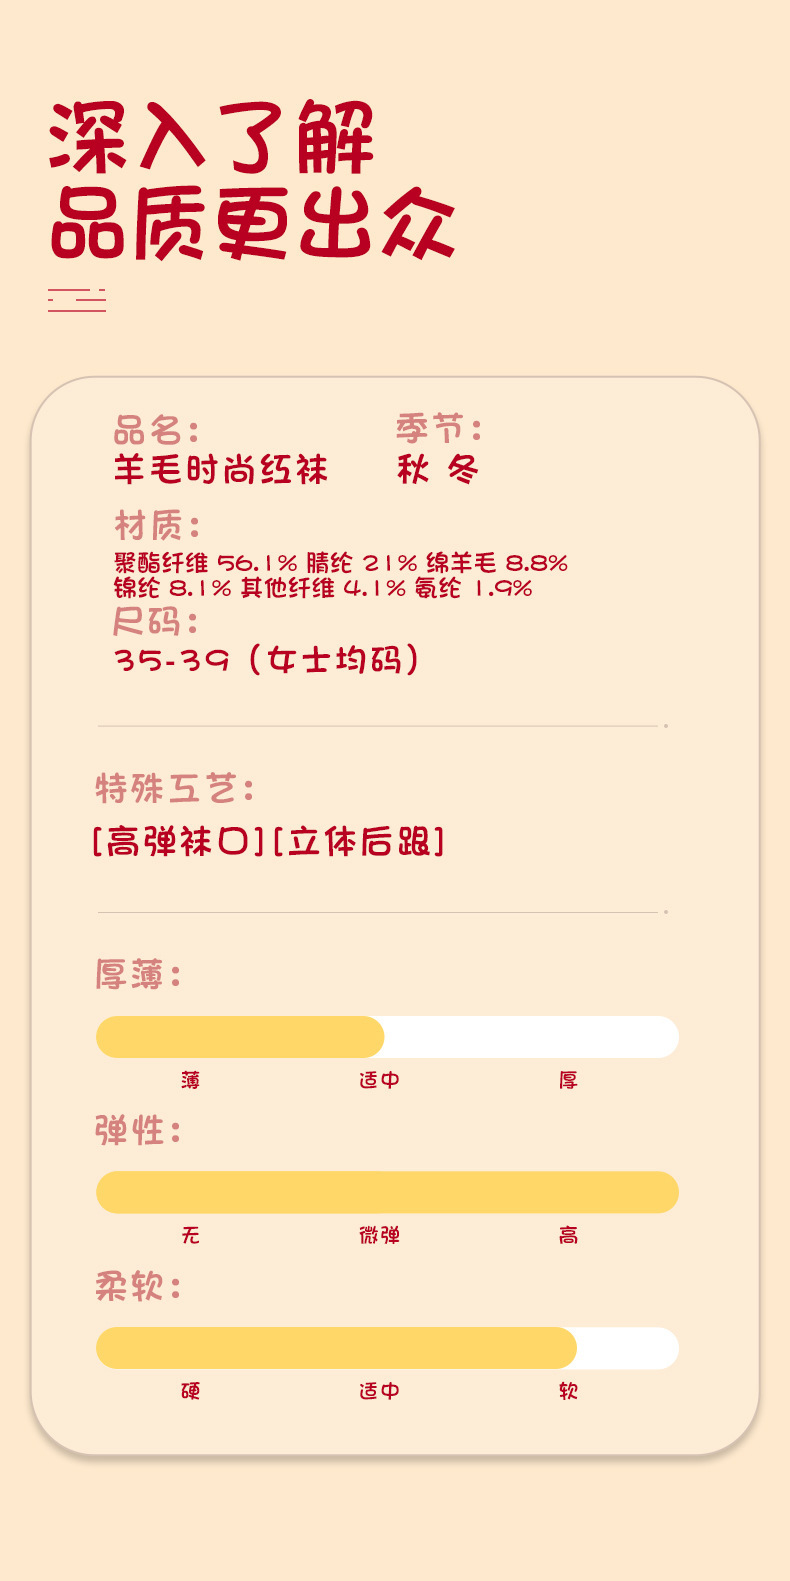The image size is (790, 1581).
Task: Click the size text 35-39（女士均码）
Action: click(267, 660)
